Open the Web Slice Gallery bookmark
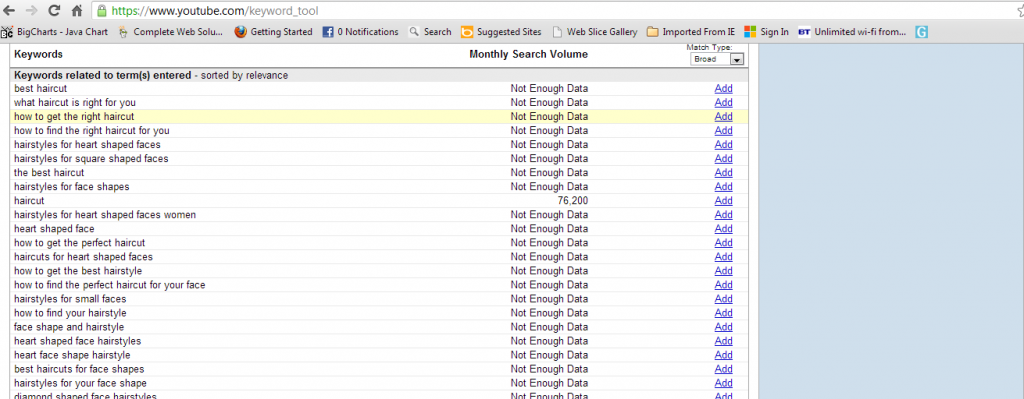Image resolution: width=1024 pixels, height=399 pixels. (594, 31)
